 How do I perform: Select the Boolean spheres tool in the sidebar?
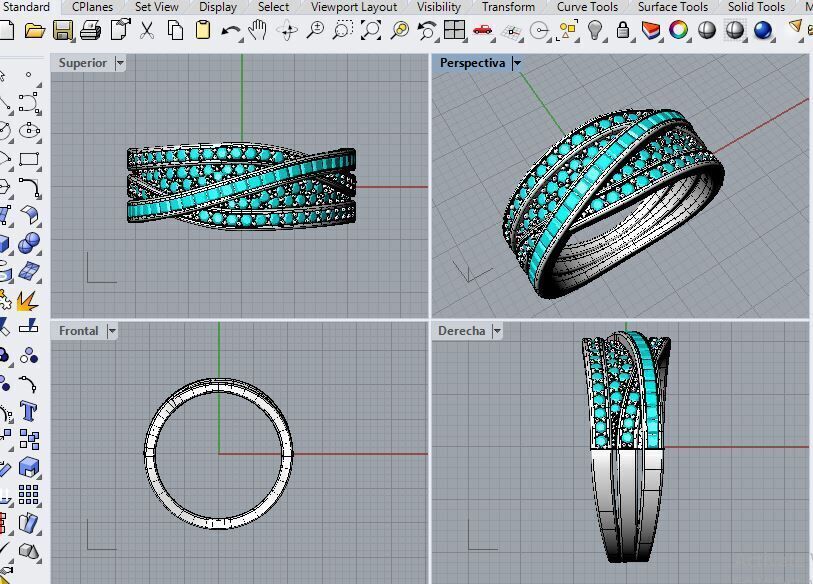tap(29, 243)
